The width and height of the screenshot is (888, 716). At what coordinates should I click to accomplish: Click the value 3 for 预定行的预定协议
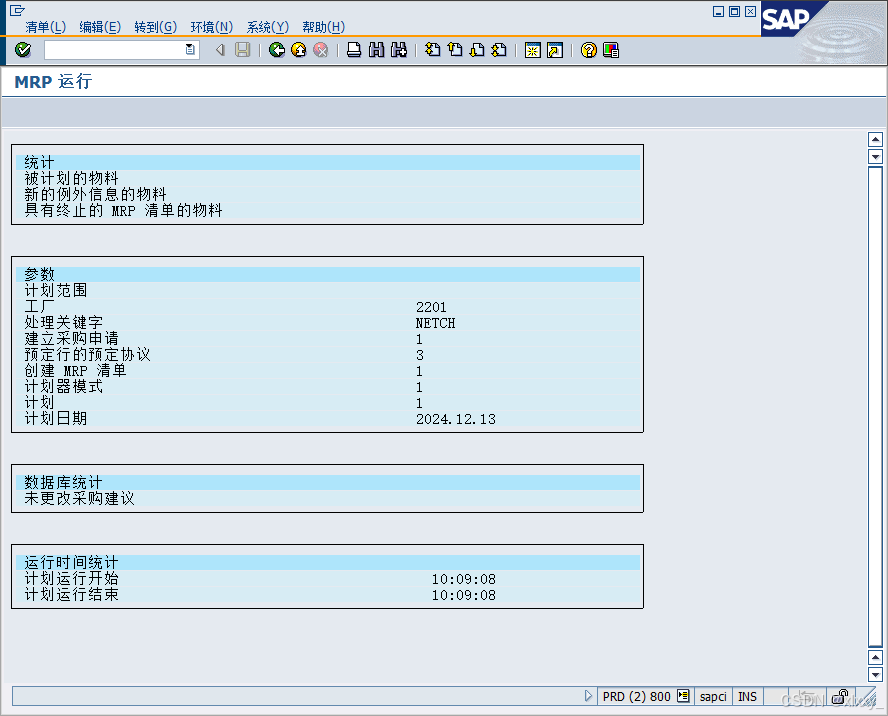[x=420, y=355]
